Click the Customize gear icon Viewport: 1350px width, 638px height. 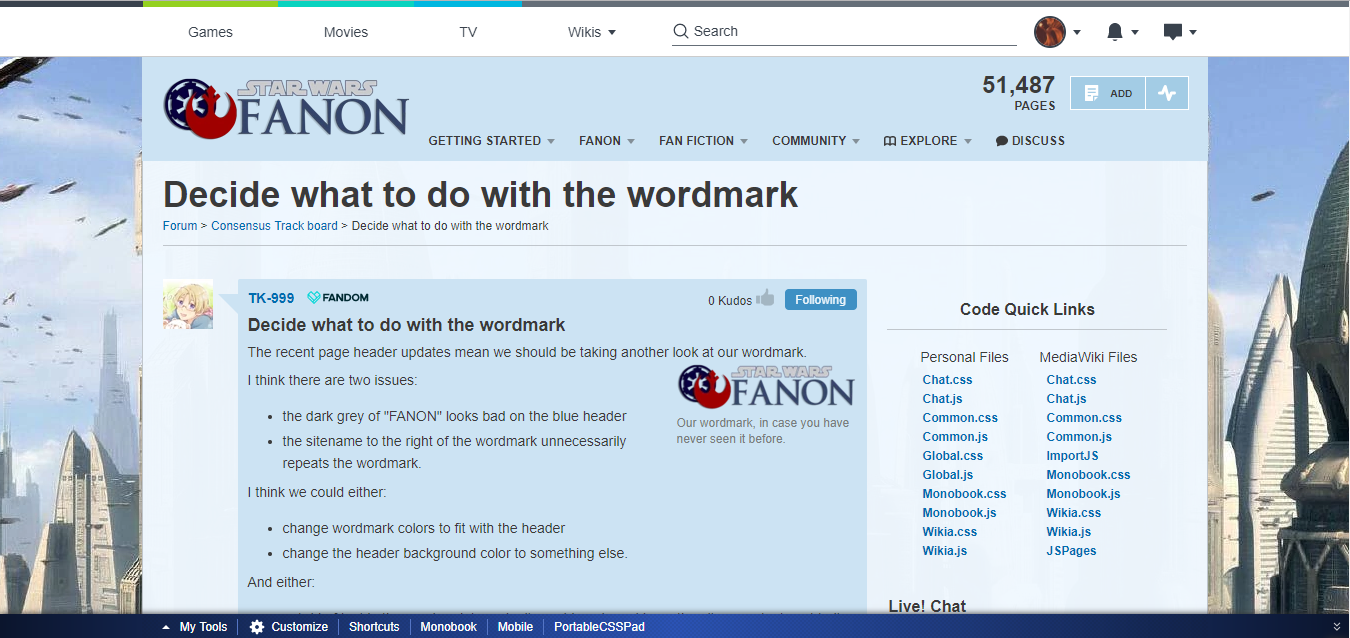[257, 627]
